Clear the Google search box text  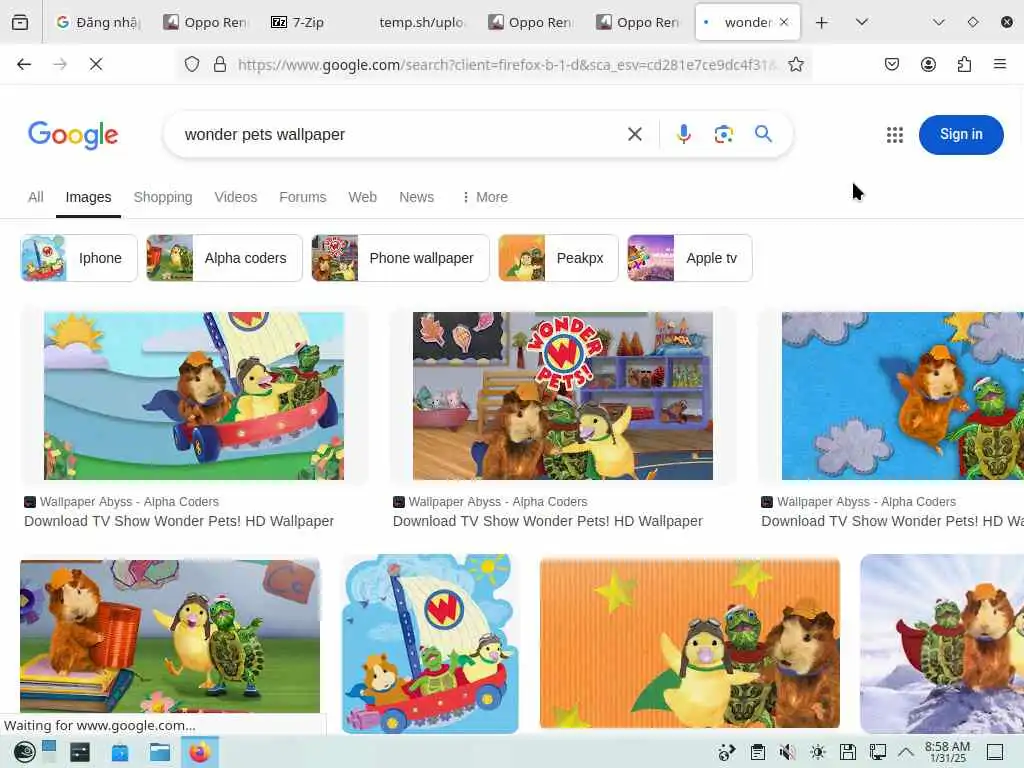click(x=635, y=135)
